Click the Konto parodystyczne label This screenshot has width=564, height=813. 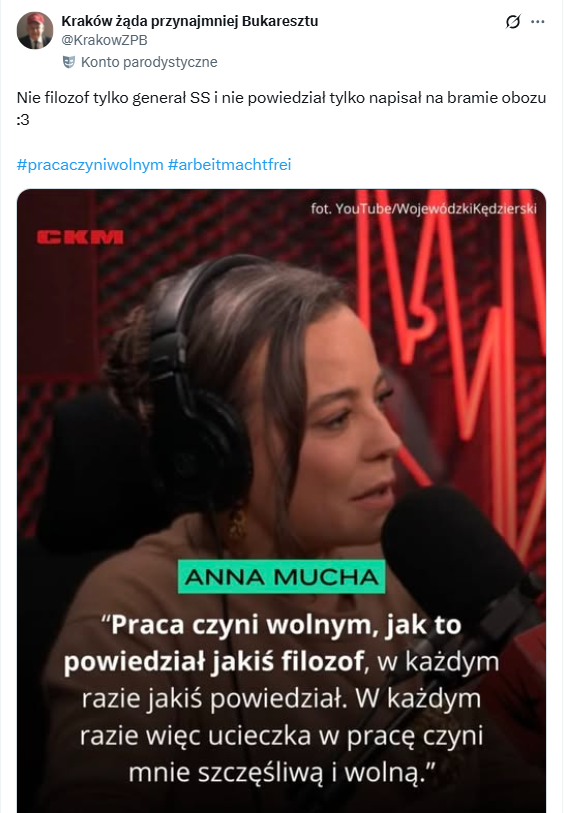[149, 62]
